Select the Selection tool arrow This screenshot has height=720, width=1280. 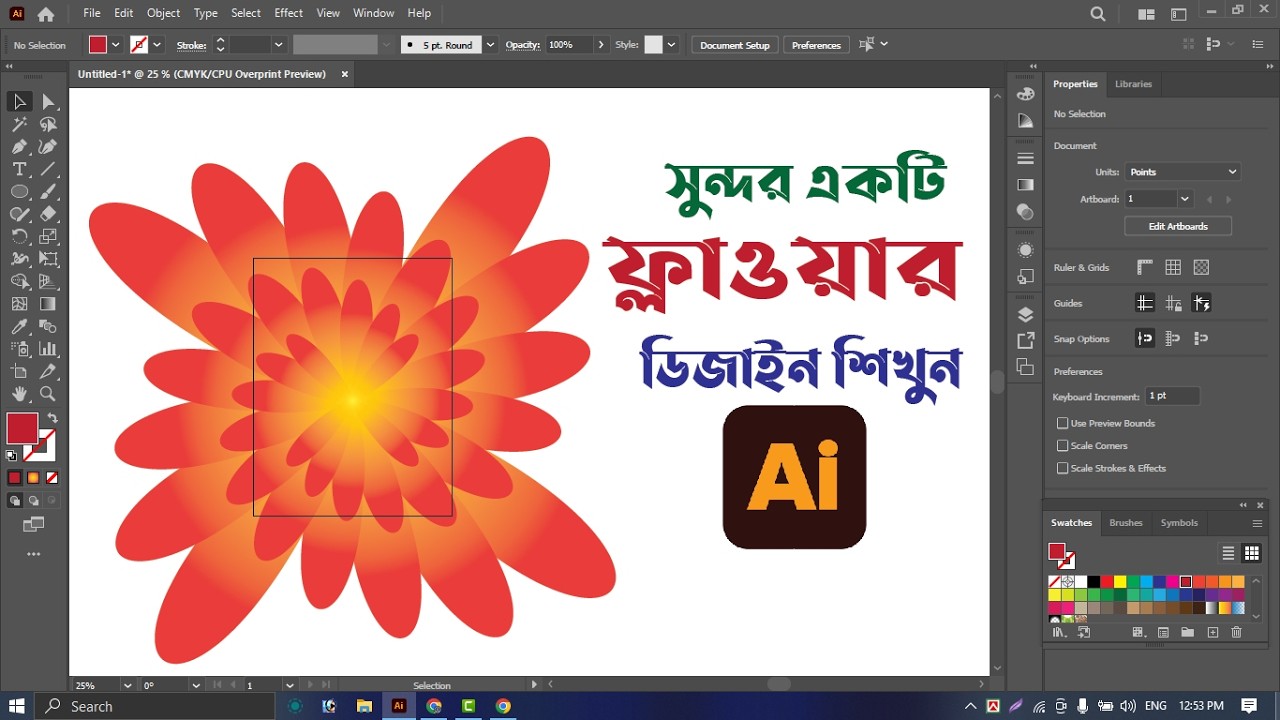click(19, 101)
